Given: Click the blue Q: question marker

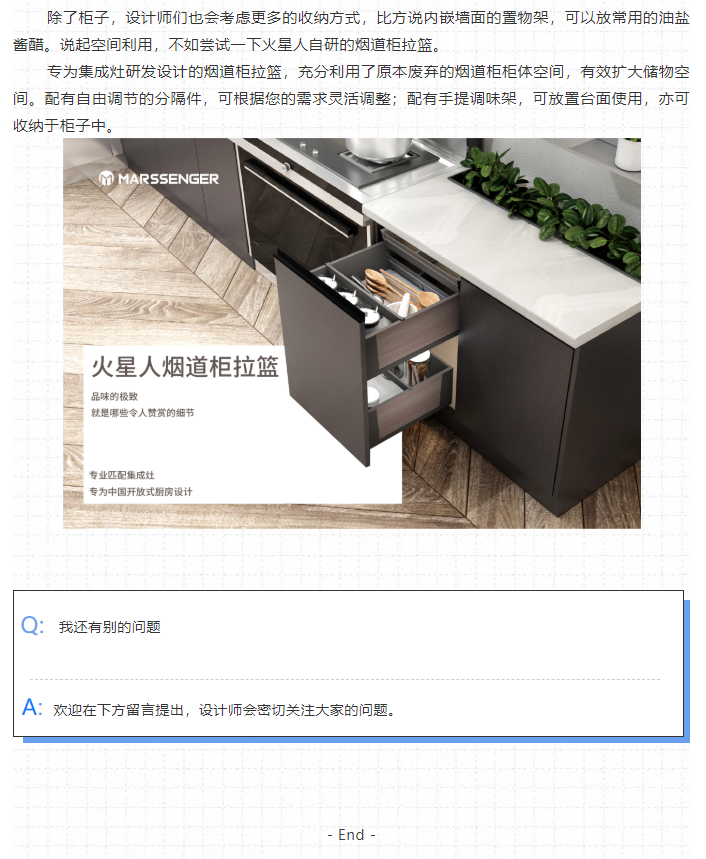Looking at the screenshot, I should tap(32, 625).
